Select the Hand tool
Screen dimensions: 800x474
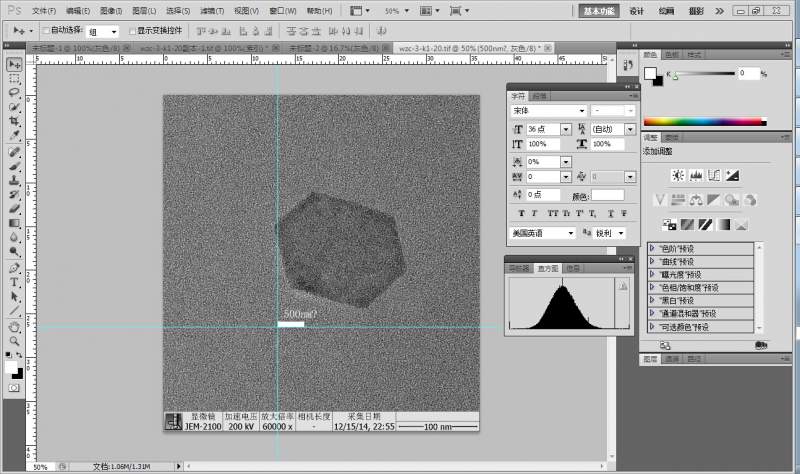point(15,326)
